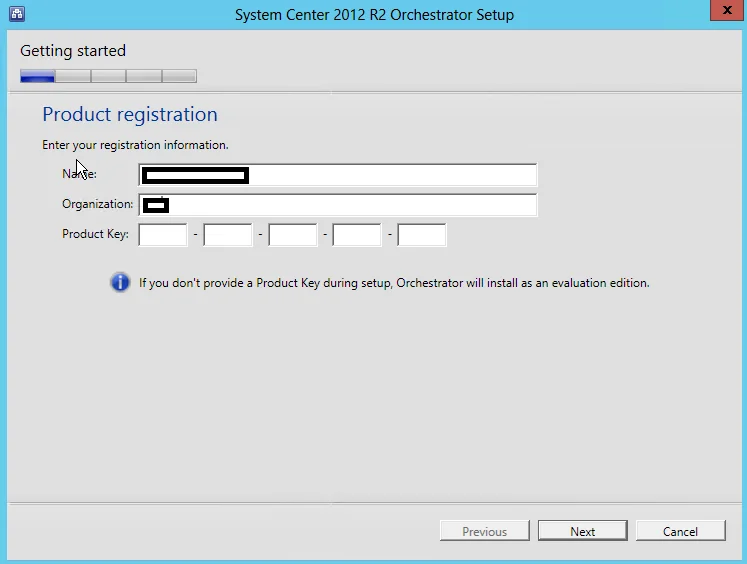This screenshot has width=747, height=564.
Task: Focus the third Product Key box
Action: pyautogui.click(x=293, y=235)
